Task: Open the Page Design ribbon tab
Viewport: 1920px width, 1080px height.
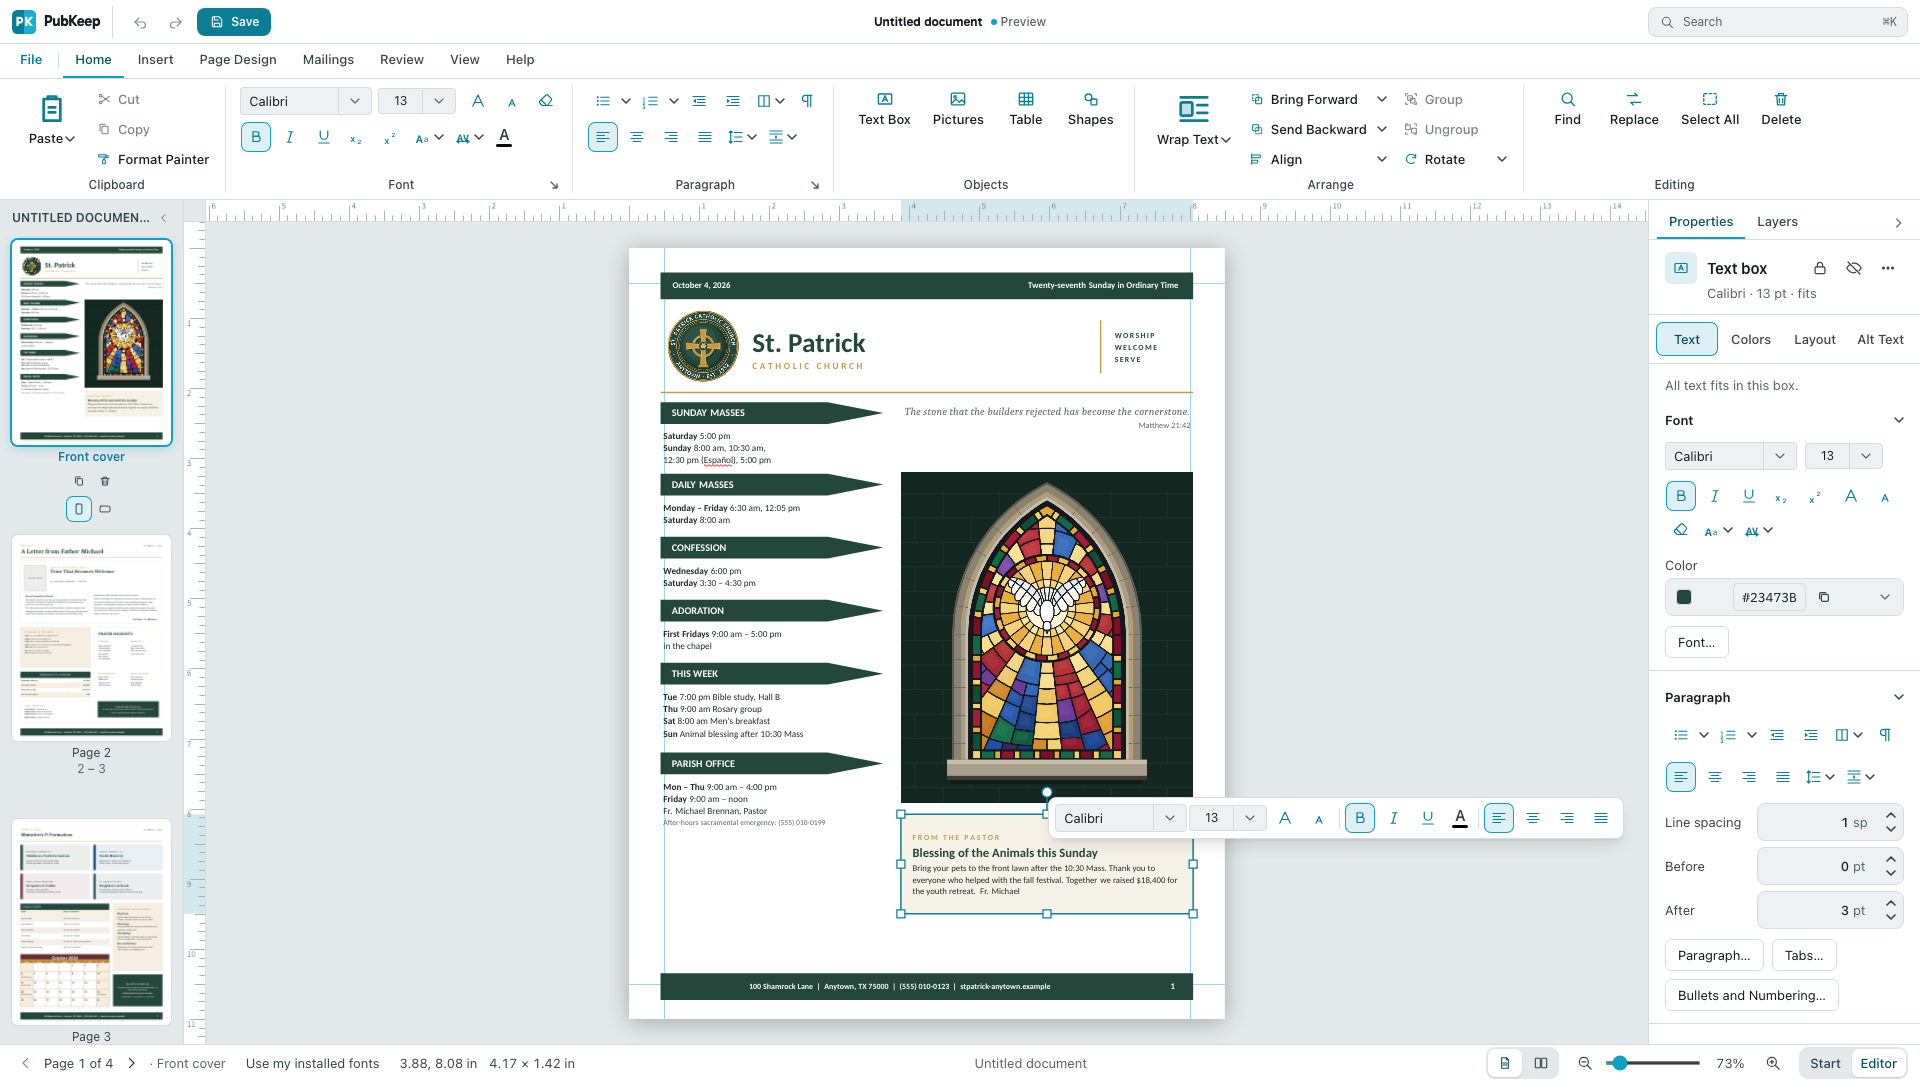Action: point(238,60)
